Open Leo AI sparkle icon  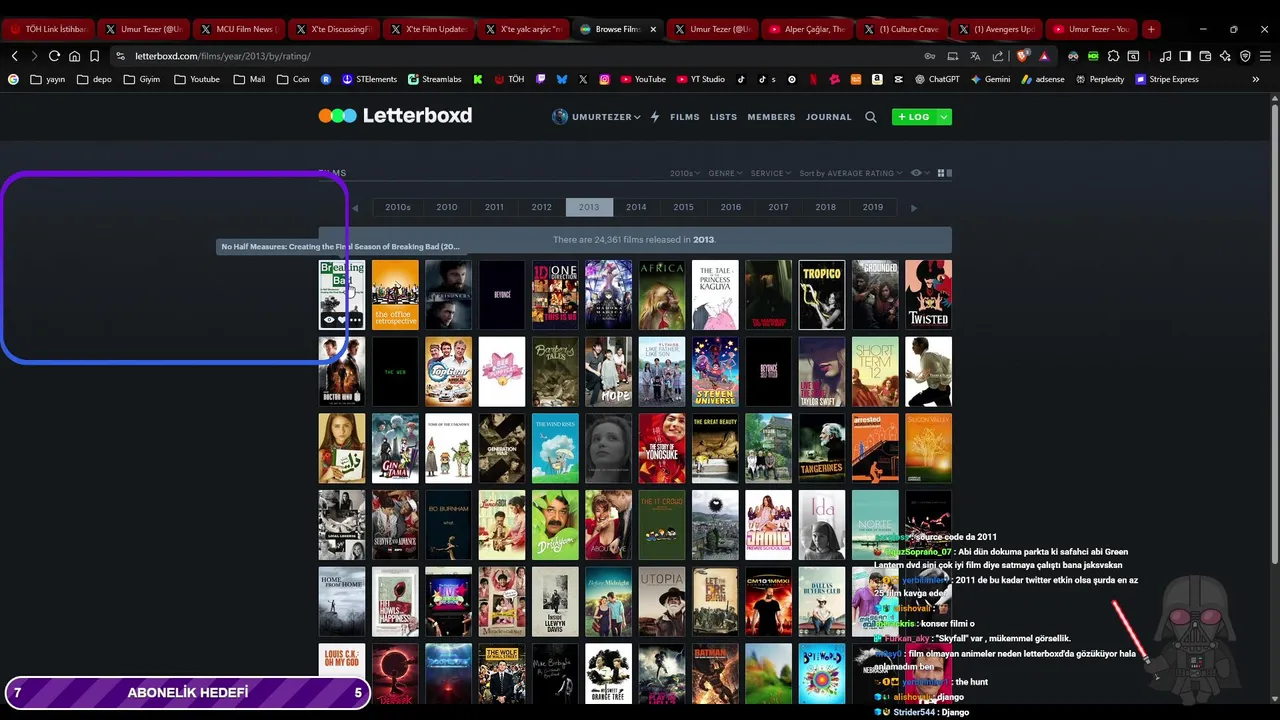[x=1225, y=56]
